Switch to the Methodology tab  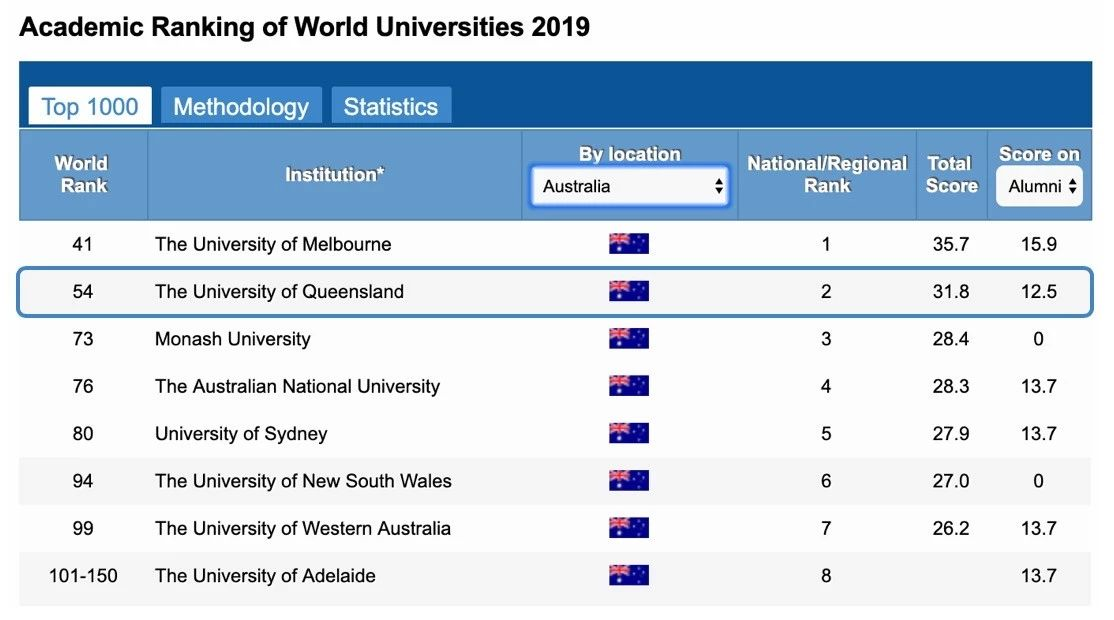241,107
